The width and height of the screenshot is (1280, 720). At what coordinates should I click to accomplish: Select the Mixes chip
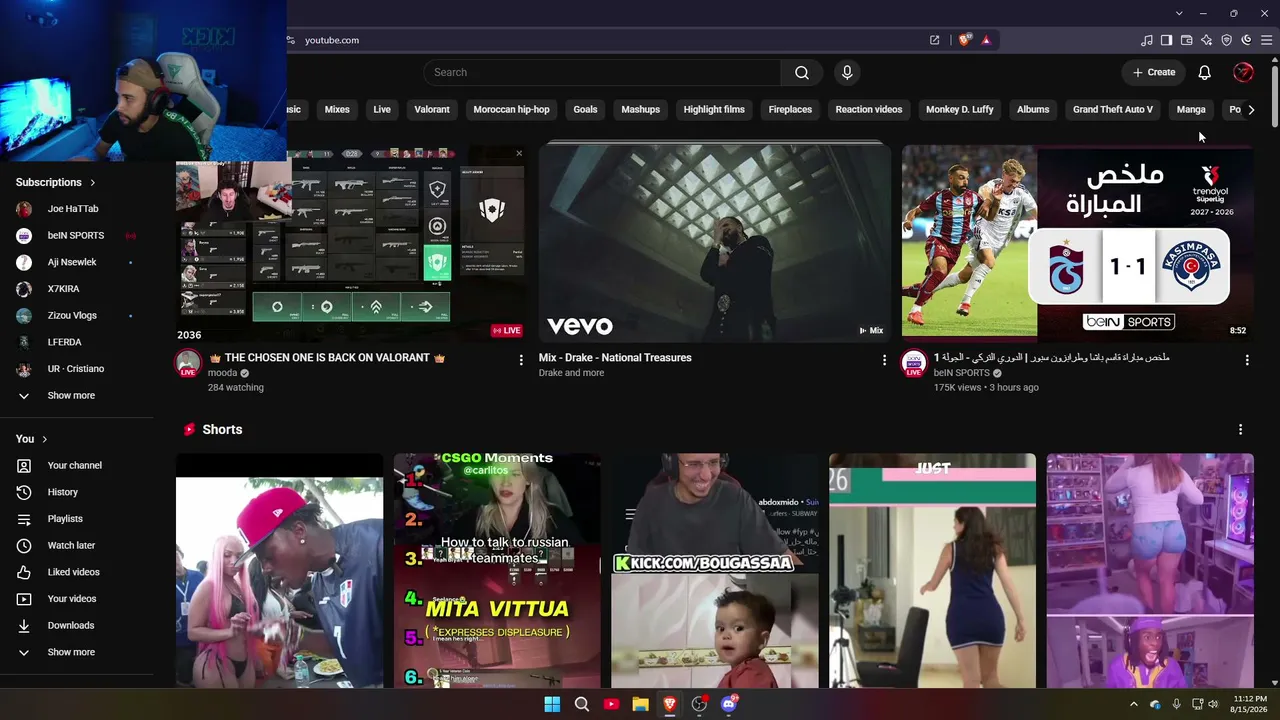337,109
